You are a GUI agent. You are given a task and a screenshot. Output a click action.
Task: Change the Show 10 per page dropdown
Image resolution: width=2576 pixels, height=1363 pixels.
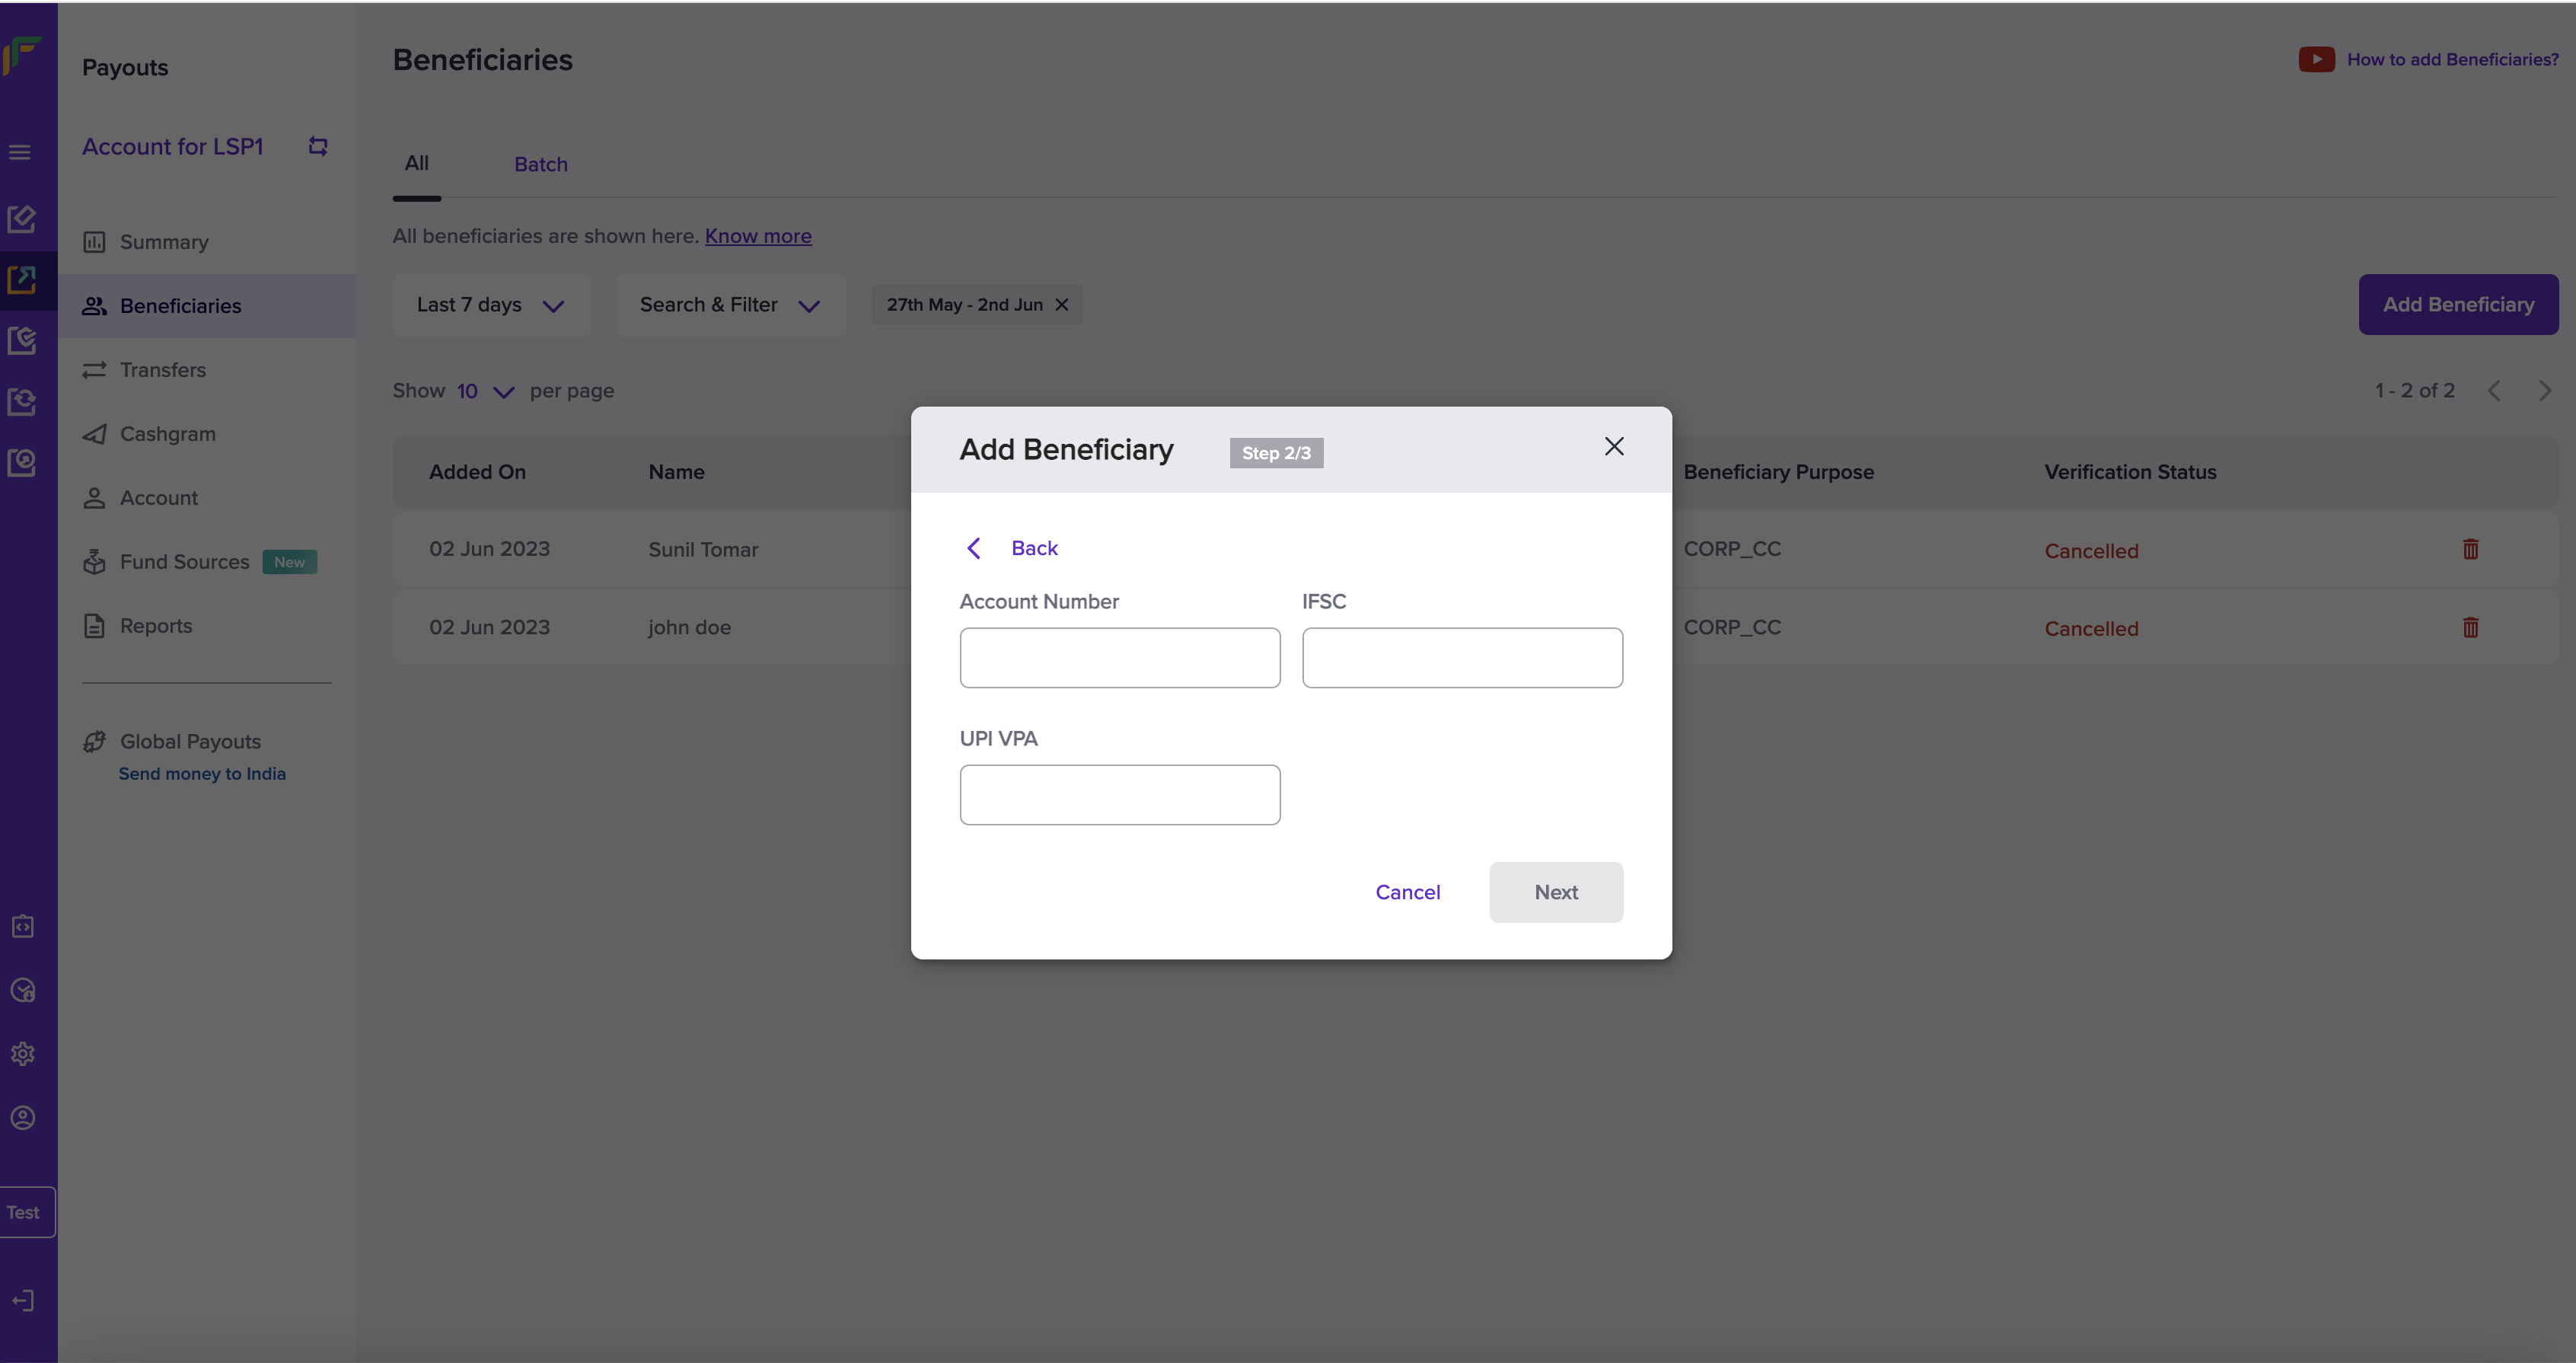click(x=486, y=391)
